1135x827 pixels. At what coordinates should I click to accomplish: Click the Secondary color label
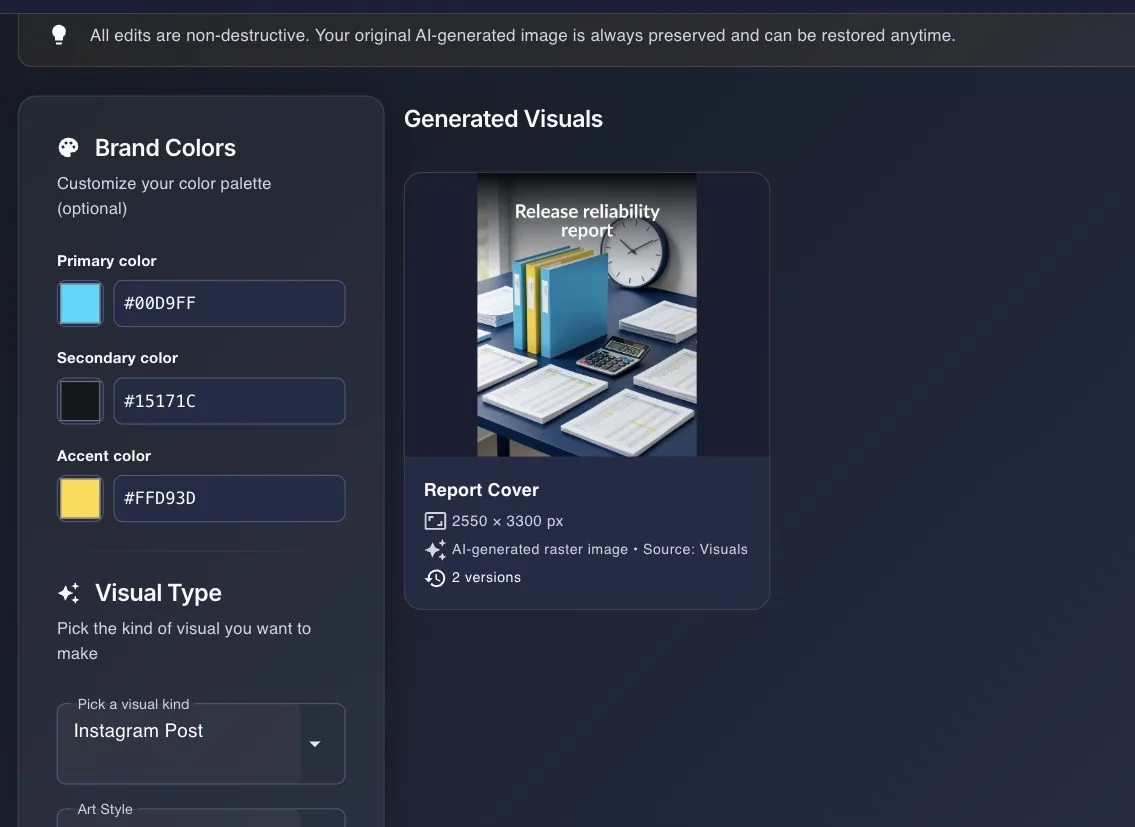(x=117, y=358)
